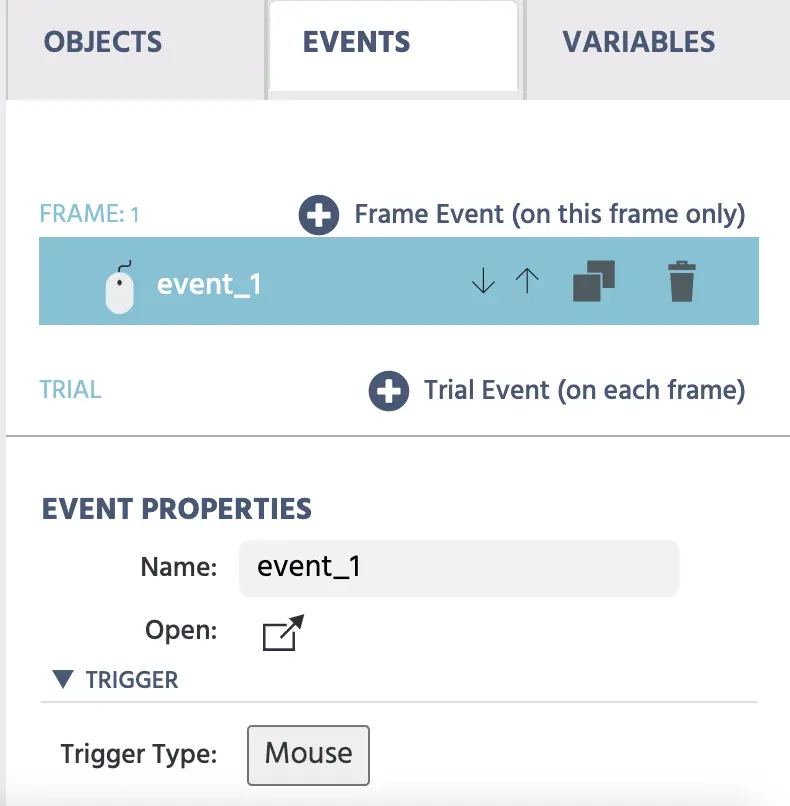Collapse the TRIGGER section triangle

63,680
